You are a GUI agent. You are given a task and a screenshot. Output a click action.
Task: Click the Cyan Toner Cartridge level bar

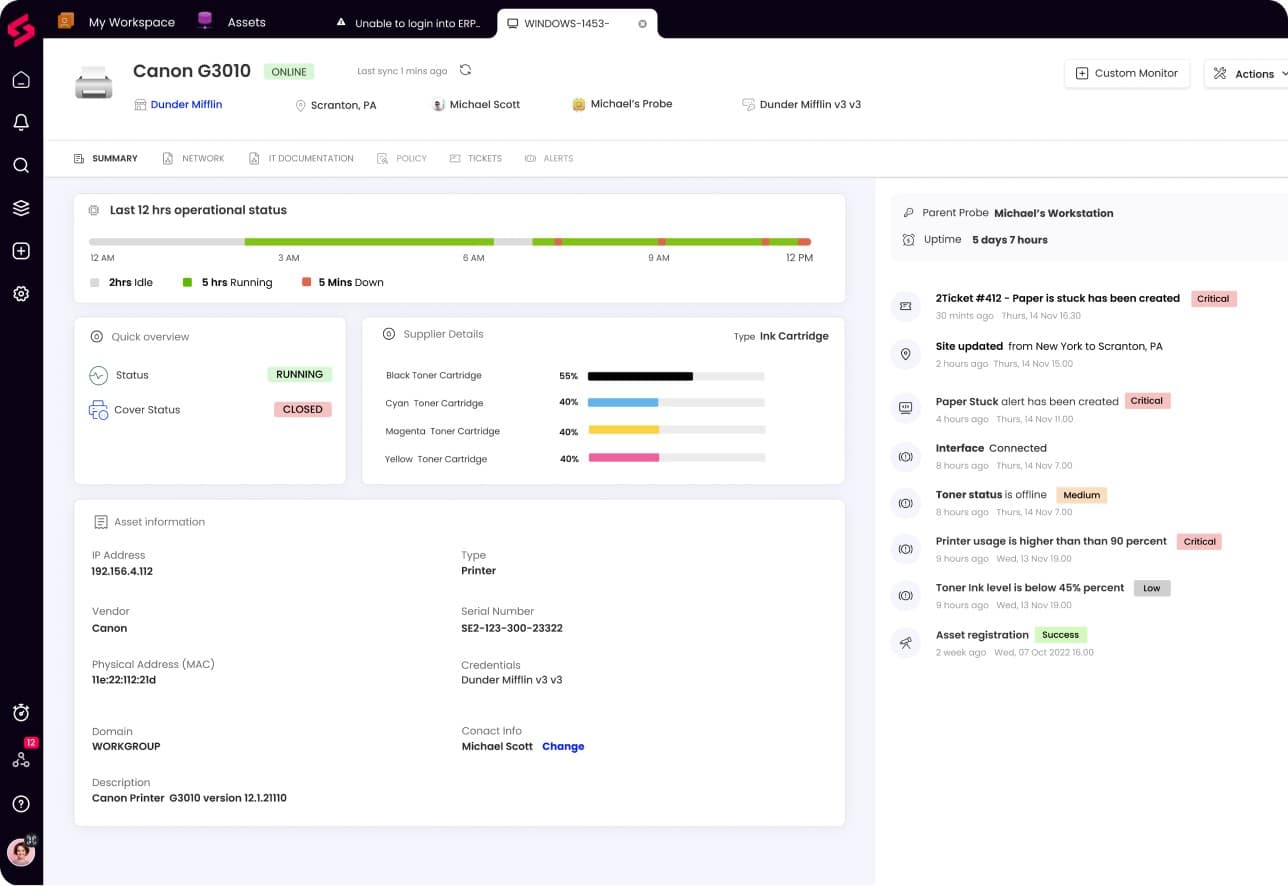(676, 402)
